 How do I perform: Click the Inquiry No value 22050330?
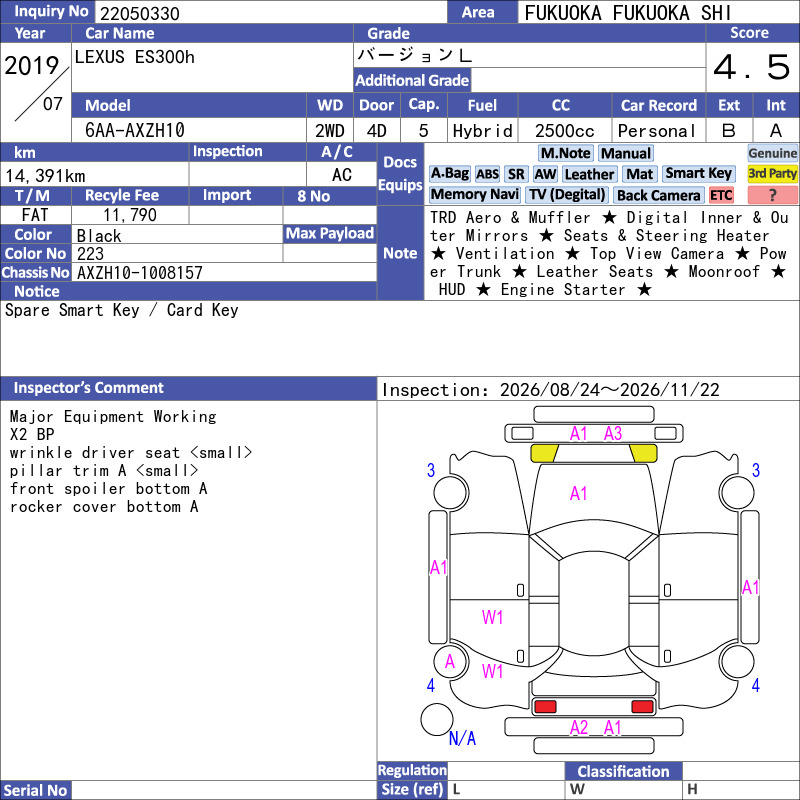coord(140,13)
